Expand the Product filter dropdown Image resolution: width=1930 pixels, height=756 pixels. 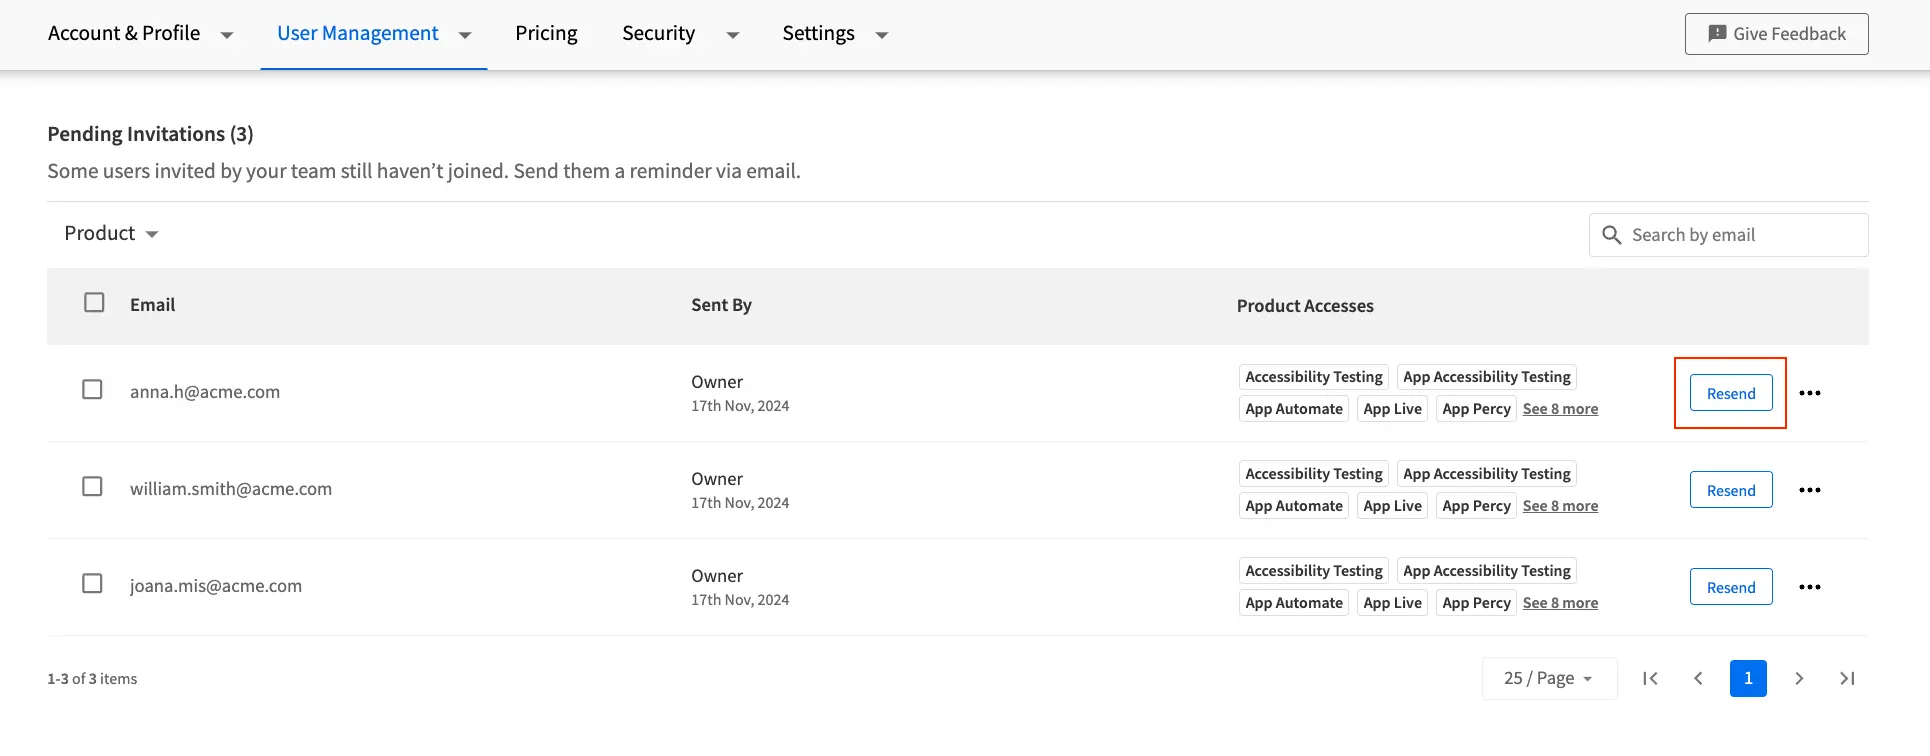click(x=111, y=234)
